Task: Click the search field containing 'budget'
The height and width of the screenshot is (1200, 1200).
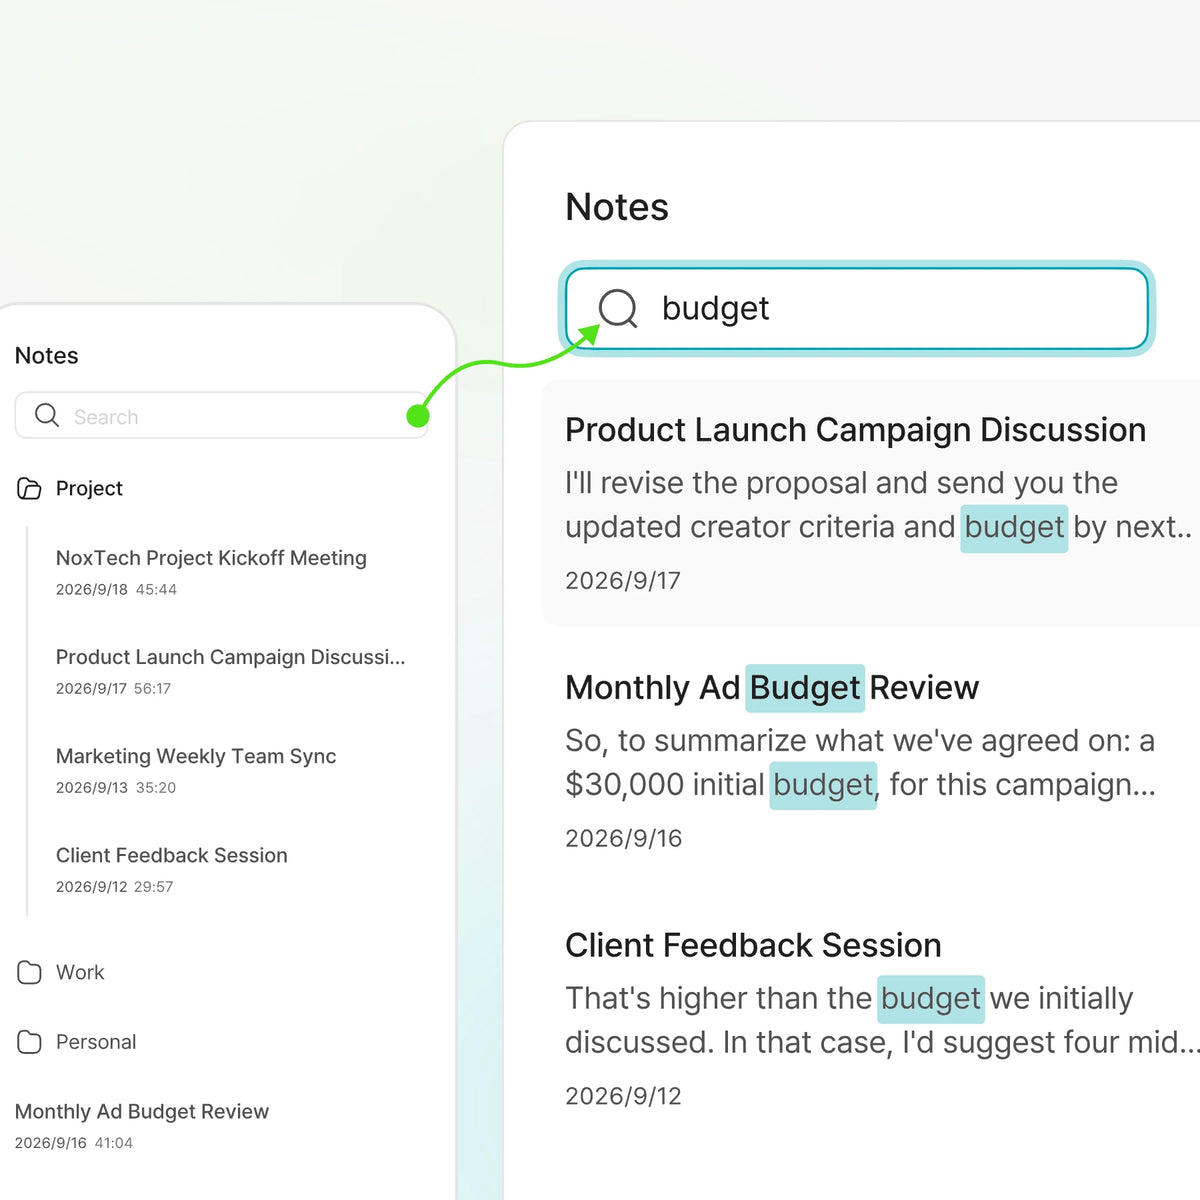Action: [x=857, y=308]
